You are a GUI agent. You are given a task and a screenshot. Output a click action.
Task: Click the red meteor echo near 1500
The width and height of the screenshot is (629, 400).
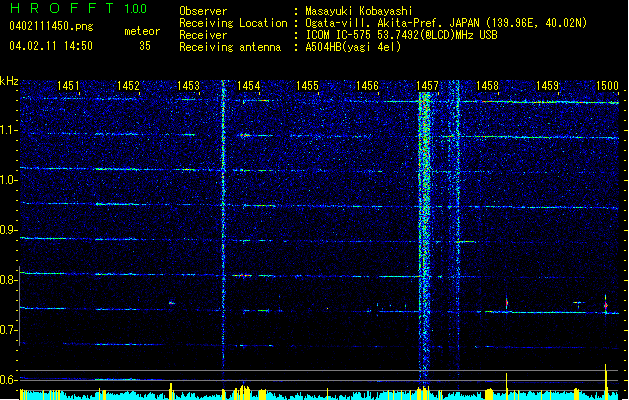click(x=606, y=305)
